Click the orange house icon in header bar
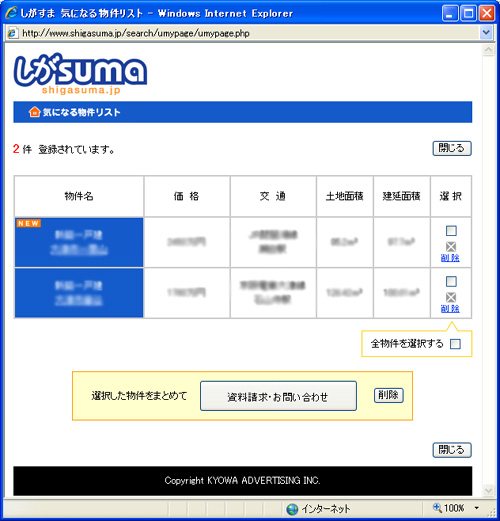Image resolution: width=500 pixels, height=521 pixels. pyautogui.click(x=34, y=112)
